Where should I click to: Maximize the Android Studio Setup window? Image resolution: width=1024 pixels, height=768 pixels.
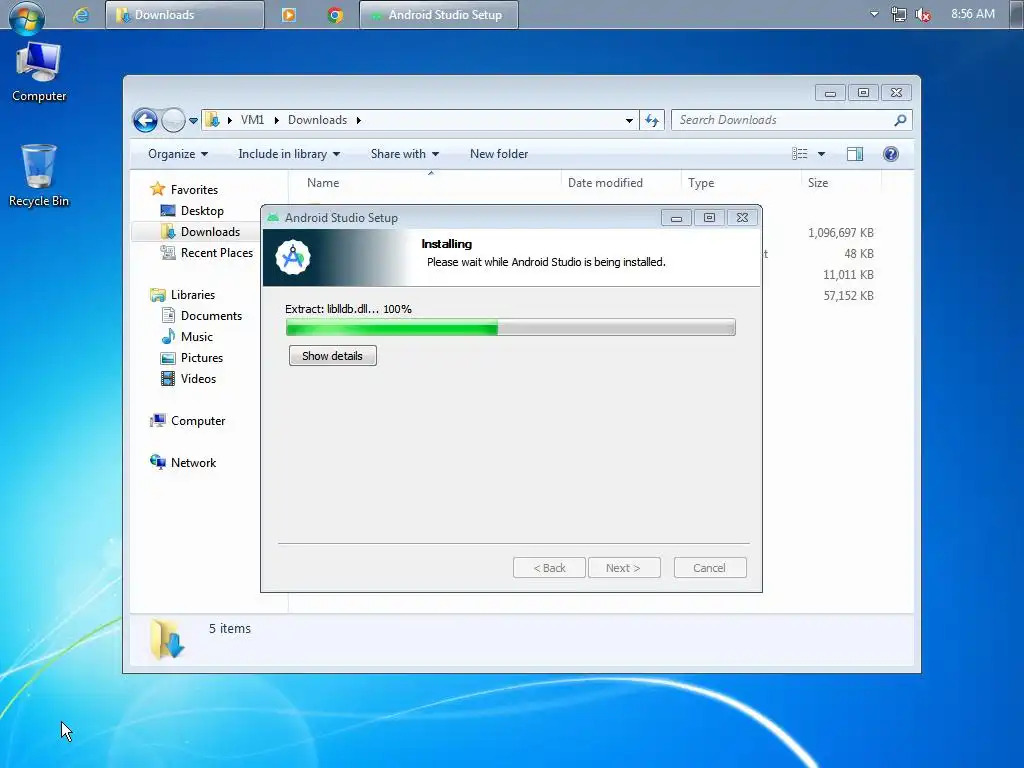[709, 218]
